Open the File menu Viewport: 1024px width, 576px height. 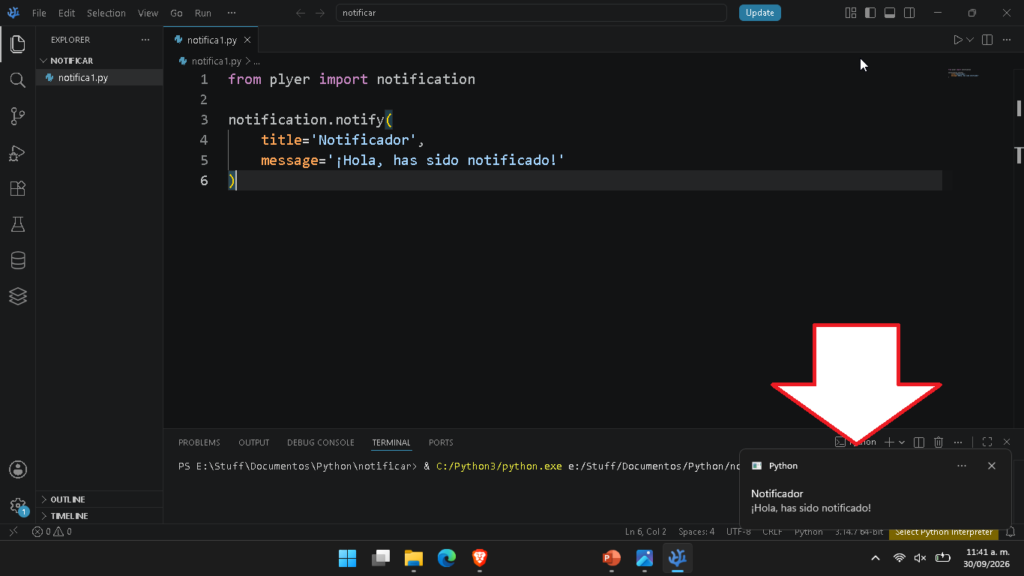[39, 12]
